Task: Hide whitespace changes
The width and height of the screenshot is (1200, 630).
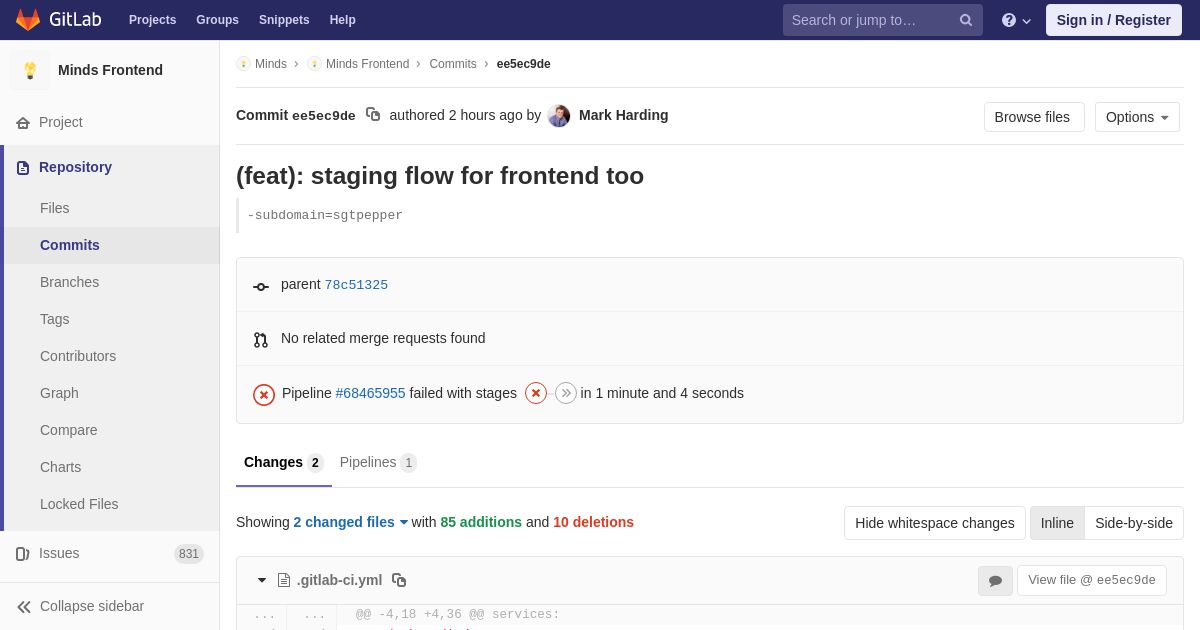Action: [x=934, y=523]
